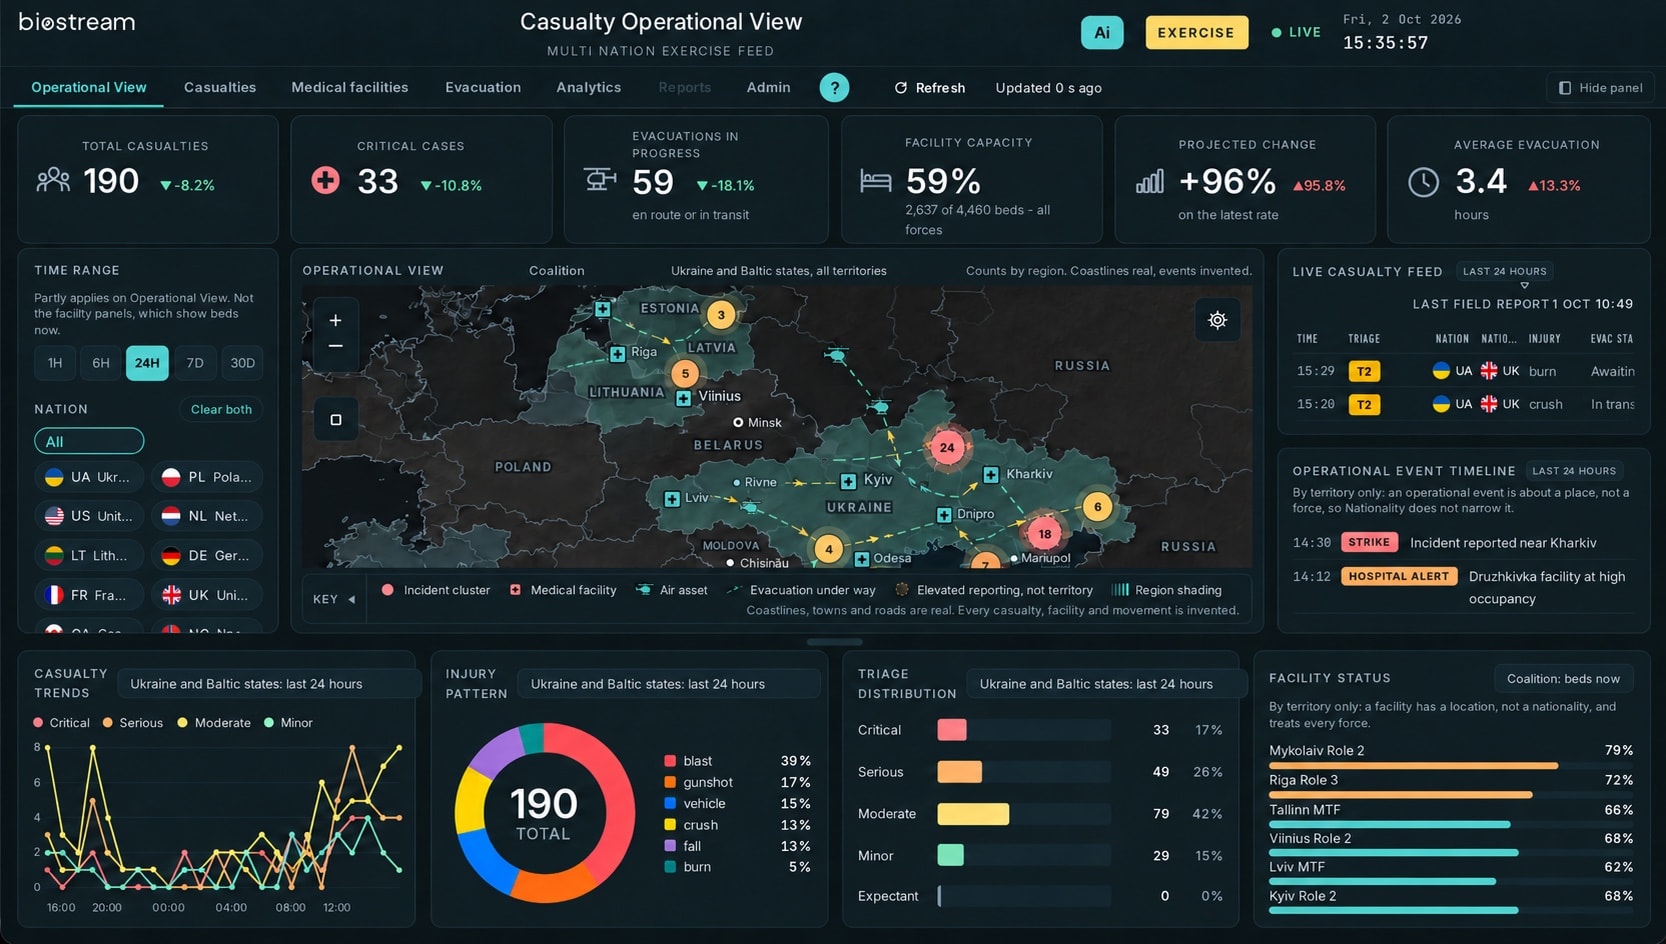Open the Estonia incident cluster numbered 3
The image size is (1666, 944).
click(x=721, y=315)
